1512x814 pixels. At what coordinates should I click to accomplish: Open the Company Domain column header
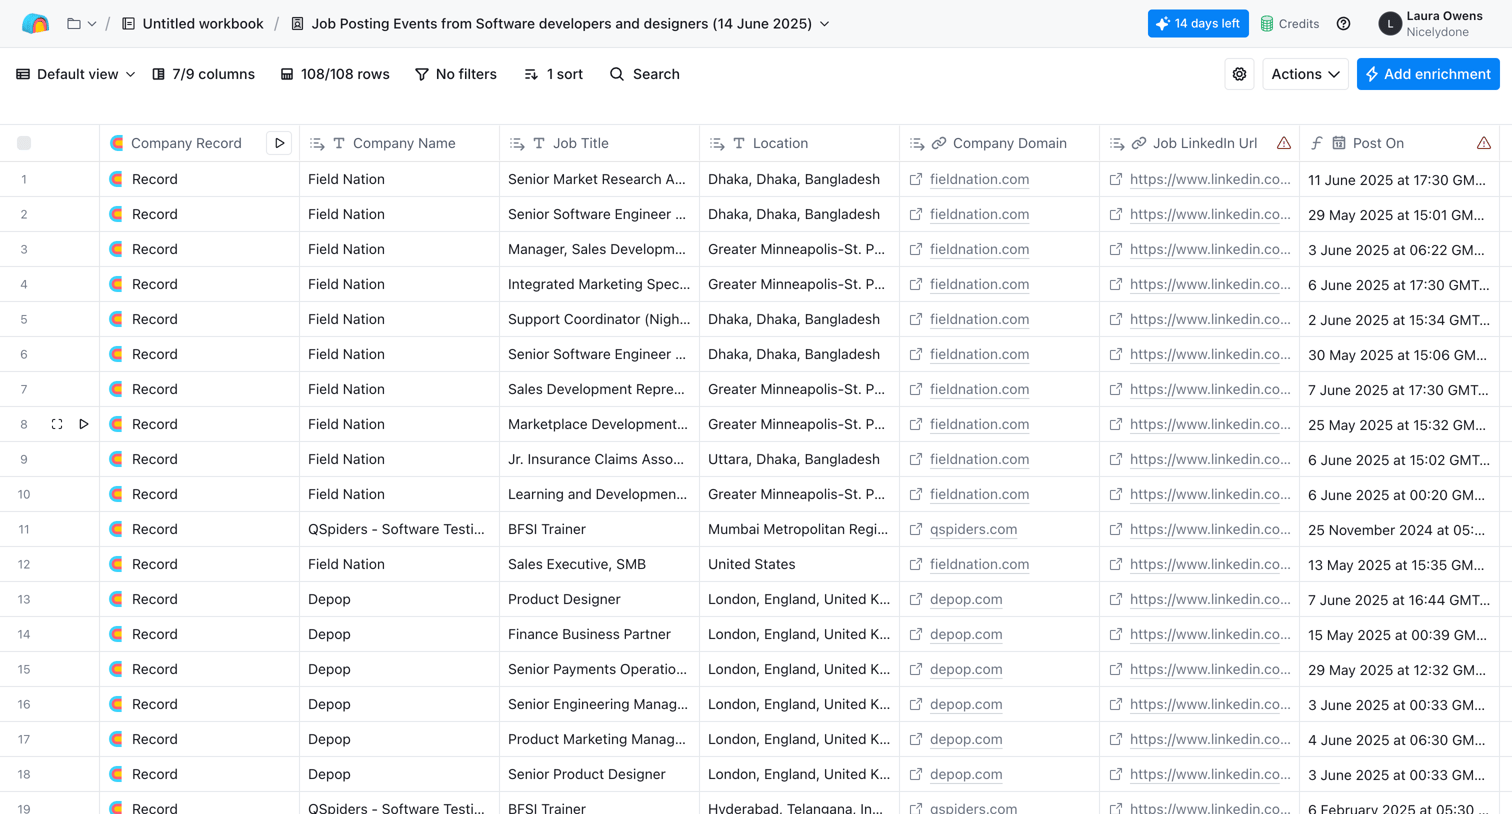999,143
